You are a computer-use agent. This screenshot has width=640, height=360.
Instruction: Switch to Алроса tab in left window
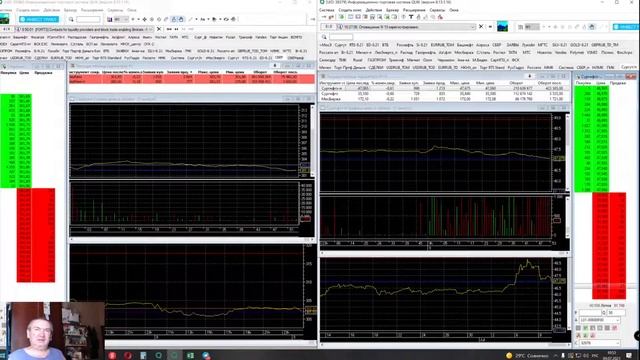point(134,37)
